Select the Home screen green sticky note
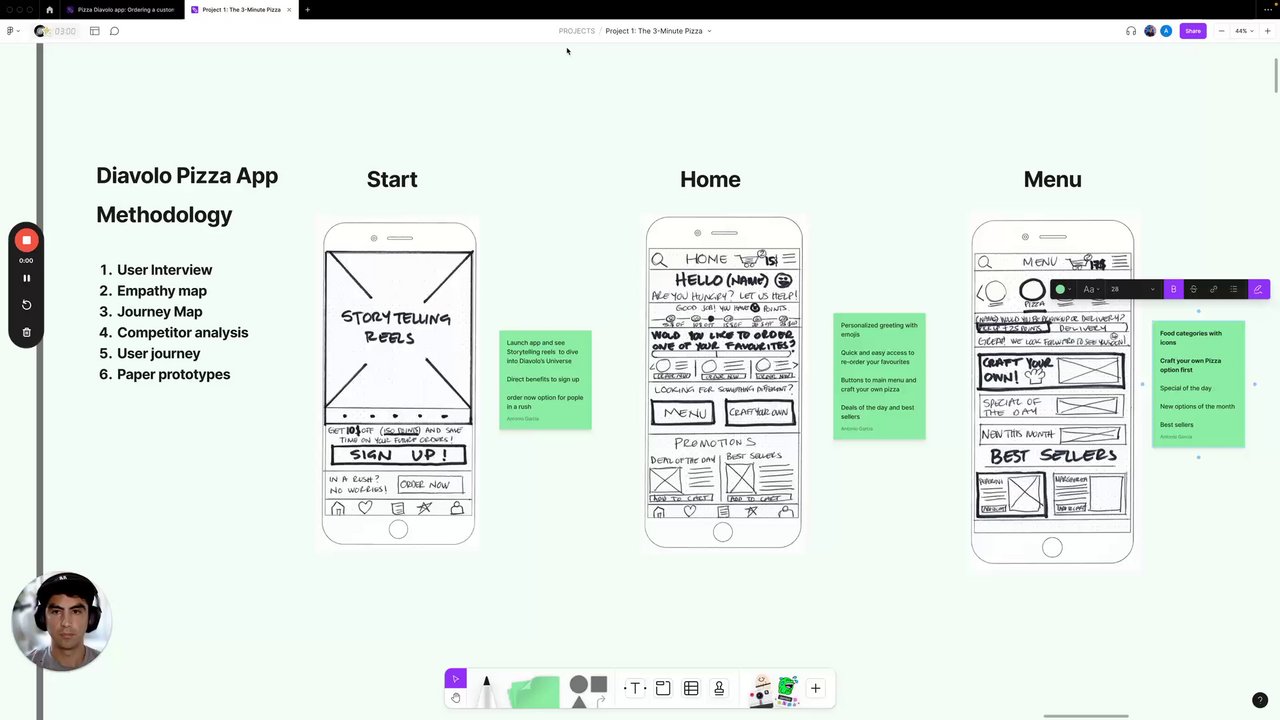Image resolution: width=1280 pixels, height=720 pixels. [879, 376]
